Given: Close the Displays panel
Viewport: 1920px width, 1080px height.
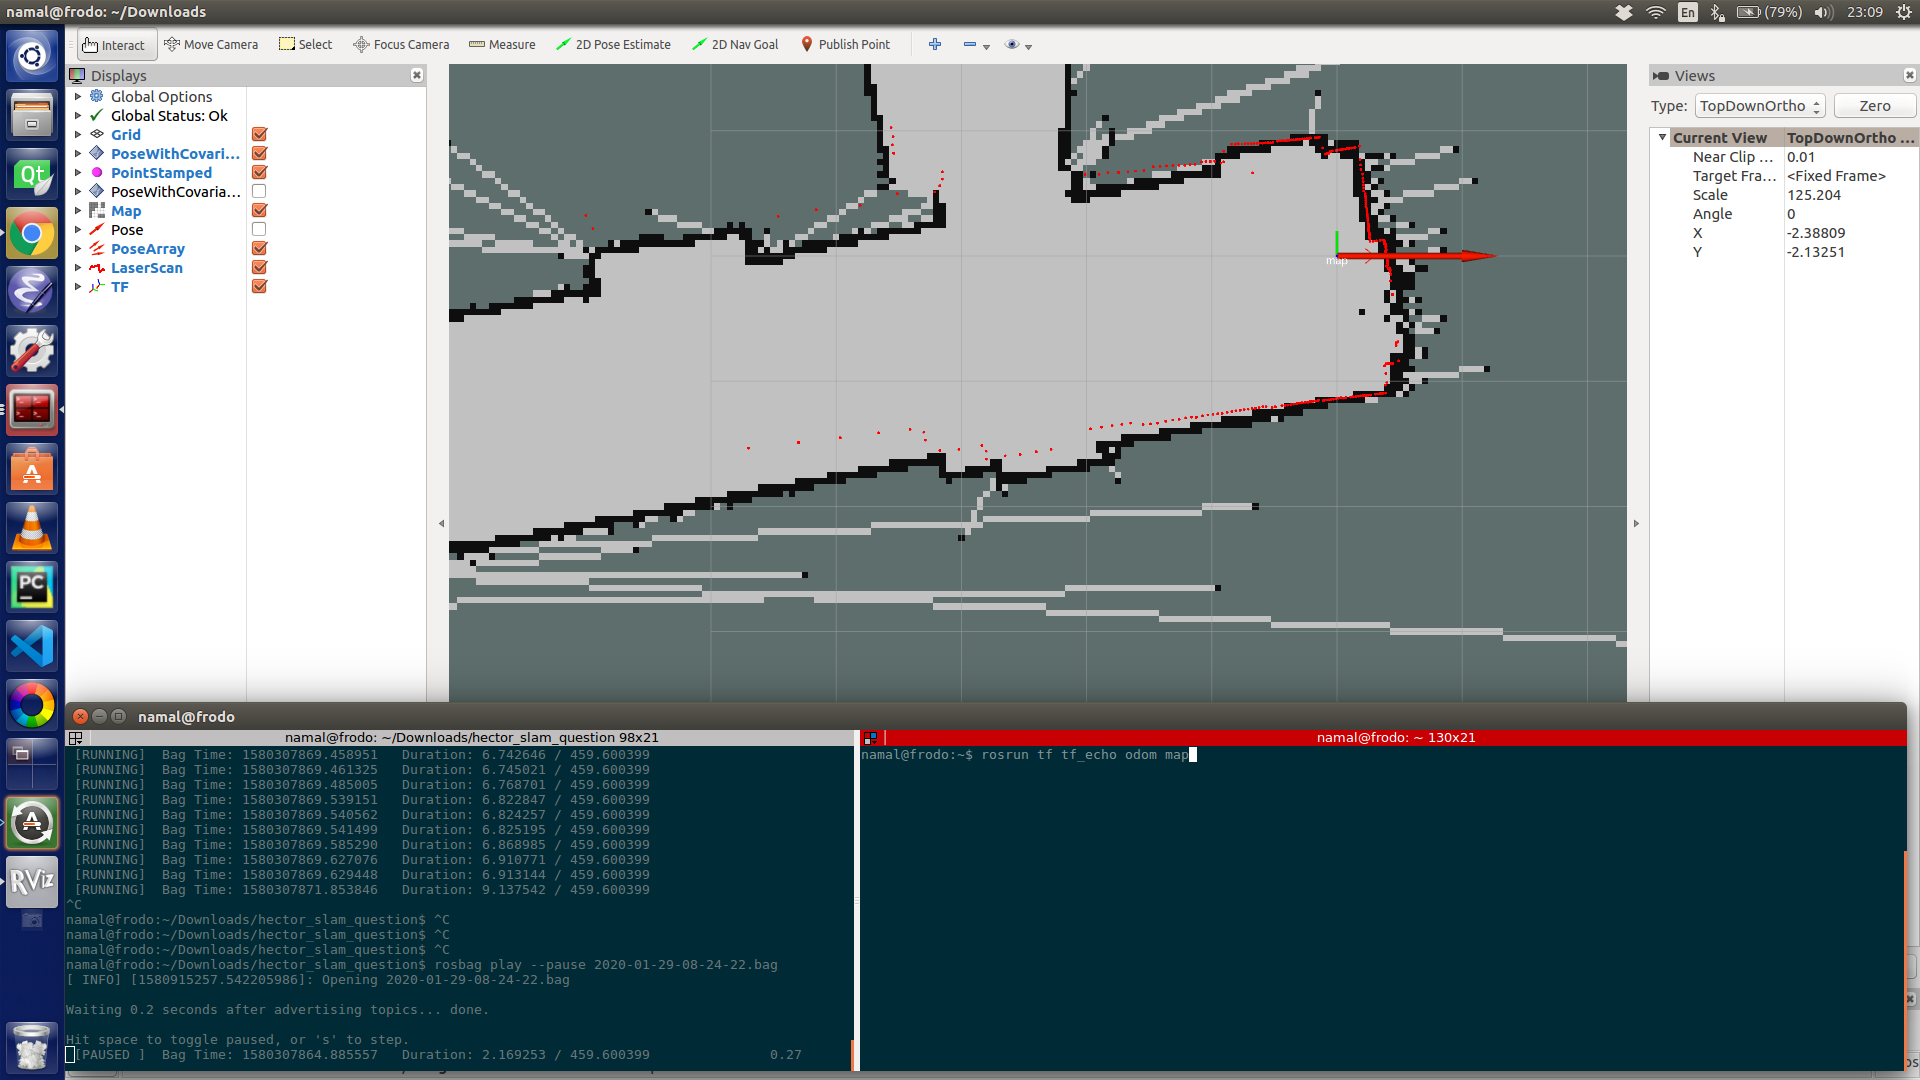Looking at the screenshot, I should coord(417,75).
